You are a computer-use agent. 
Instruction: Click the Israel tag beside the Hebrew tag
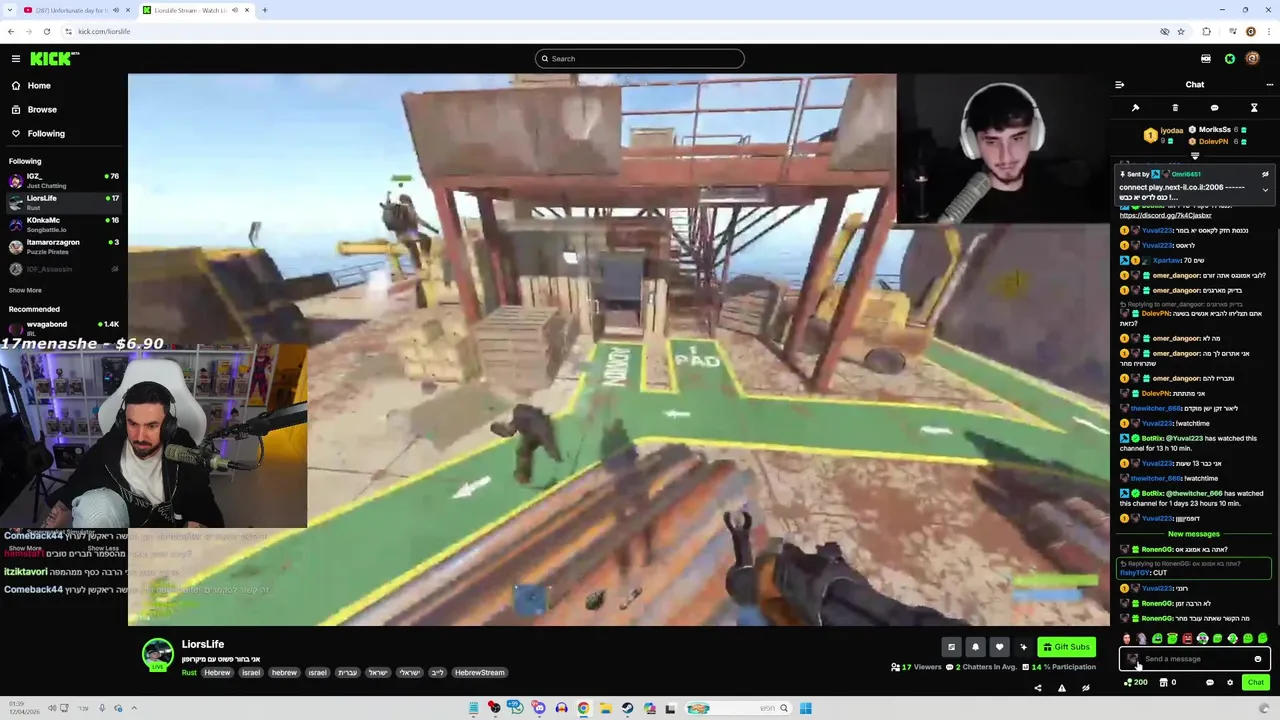coord(250,673)
